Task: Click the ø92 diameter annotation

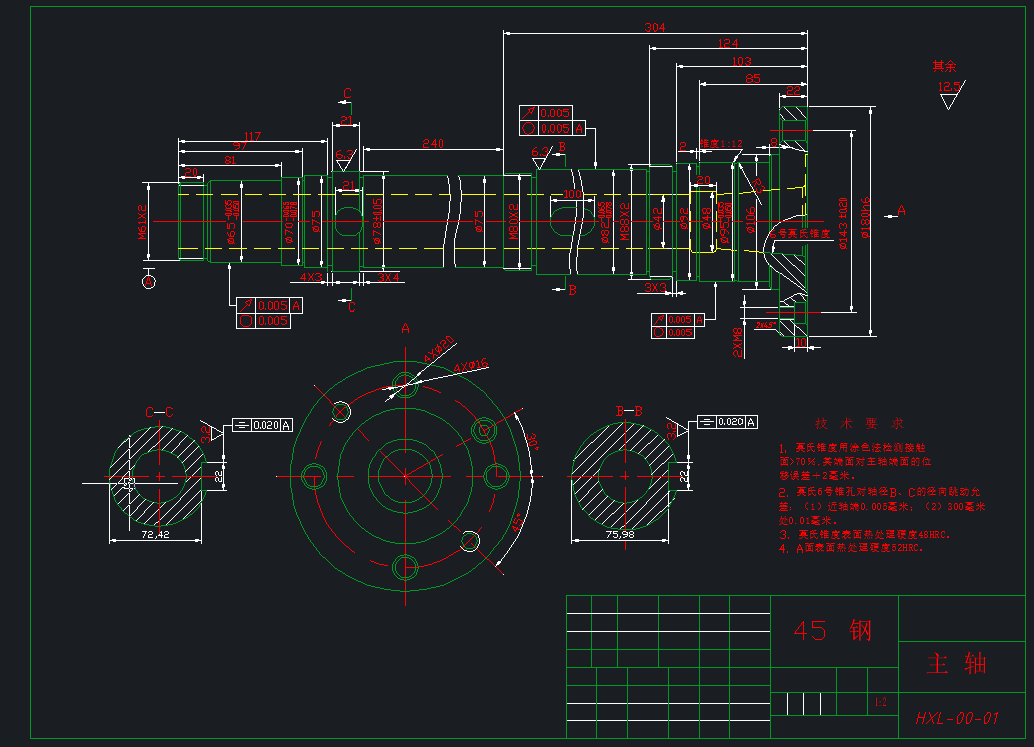Action: (684, 218)
